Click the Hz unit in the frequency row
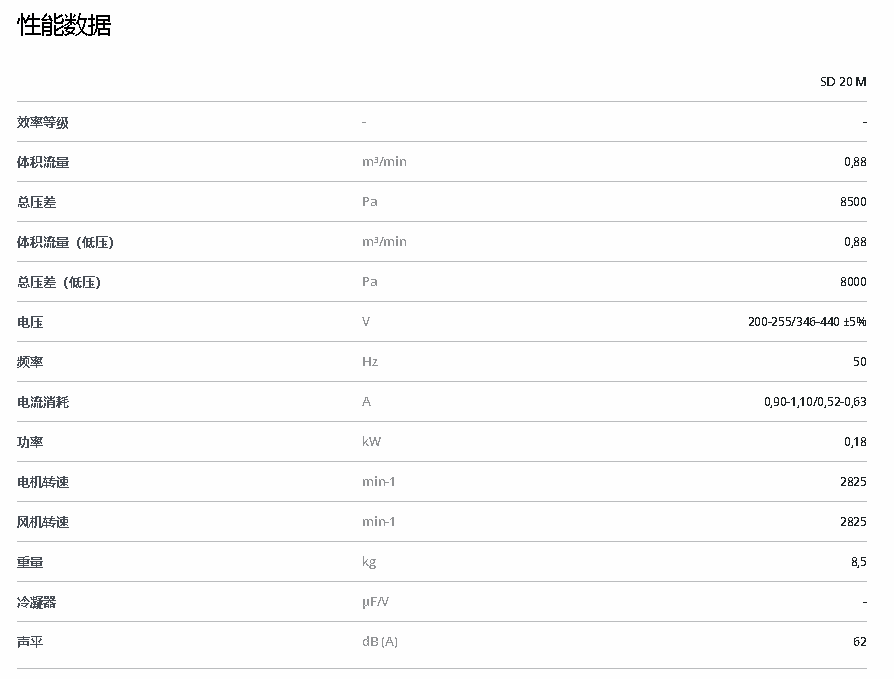This screenshot has height=679, width=894. click(x=370, y=362)
